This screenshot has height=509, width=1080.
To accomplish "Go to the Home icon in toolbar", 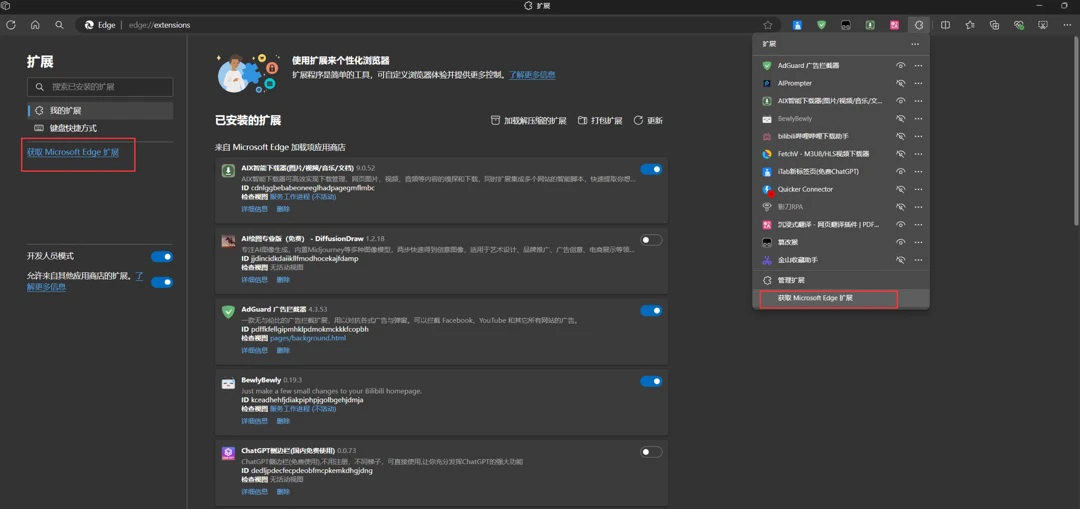I will coord(35,25).
